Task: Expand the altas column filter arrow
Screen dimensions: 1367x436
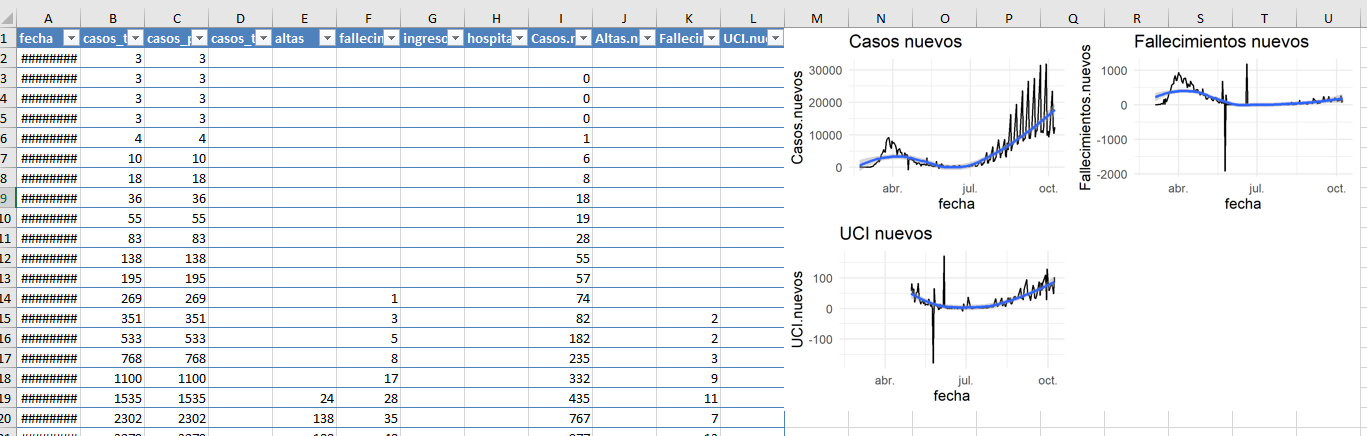Action: click(x=326, y=37)
